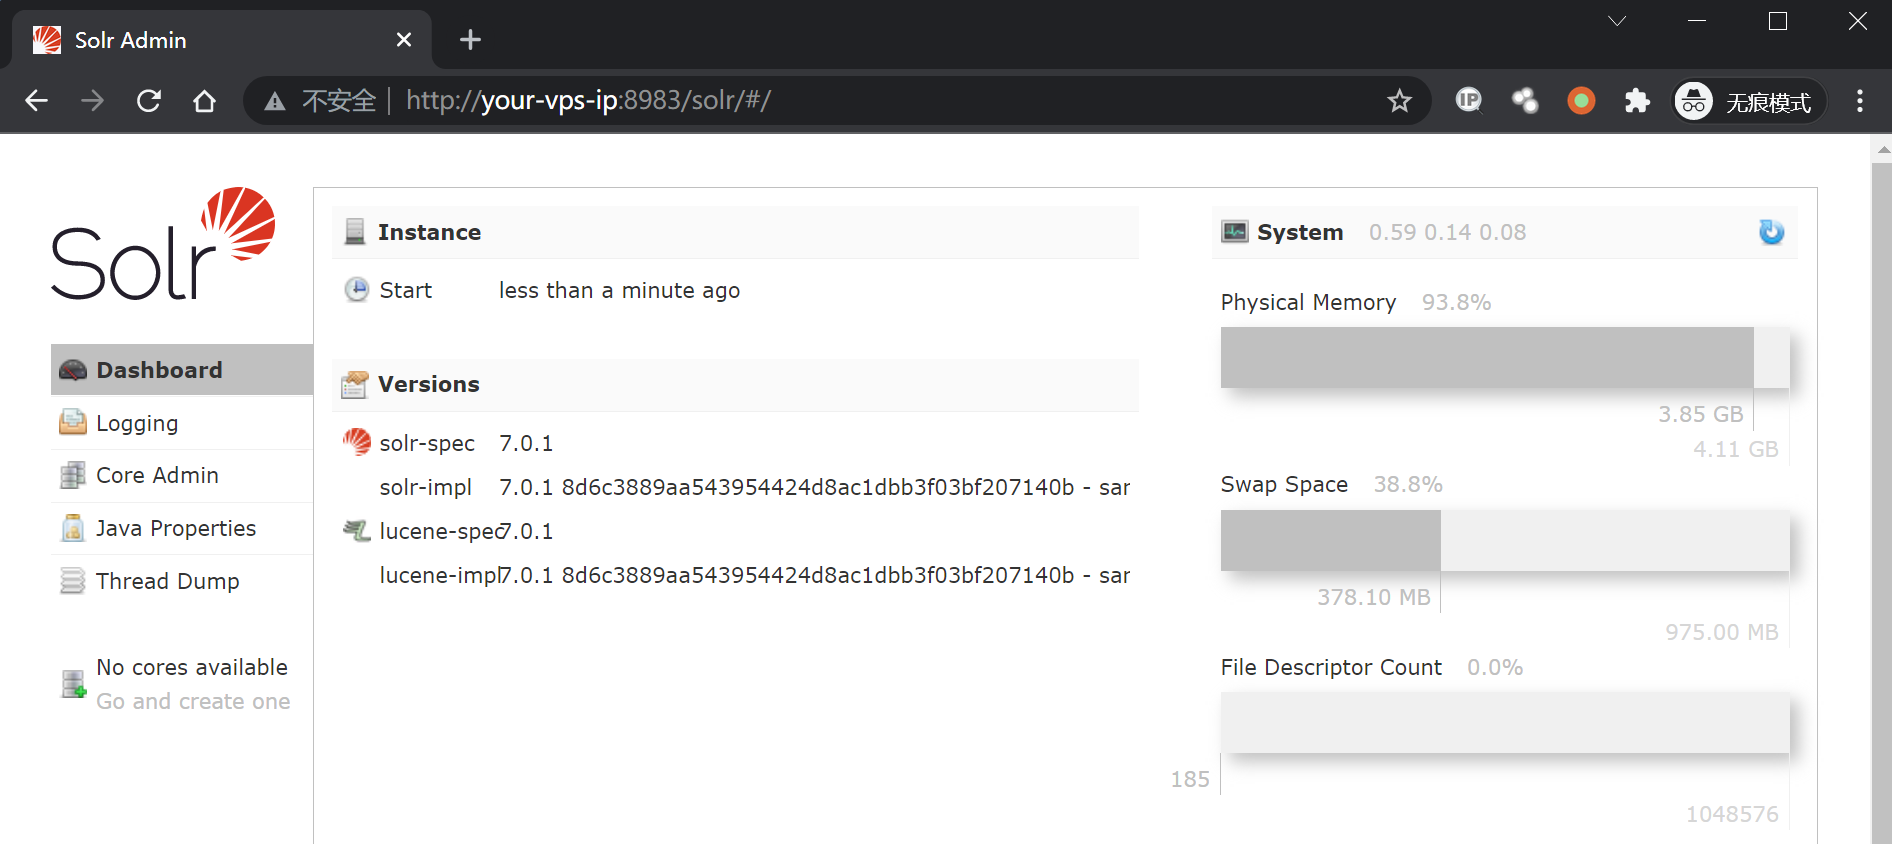The width and height of the screenshot is (1892, 844).
Task: Open a new browser tab
Action: pos(470,40)
